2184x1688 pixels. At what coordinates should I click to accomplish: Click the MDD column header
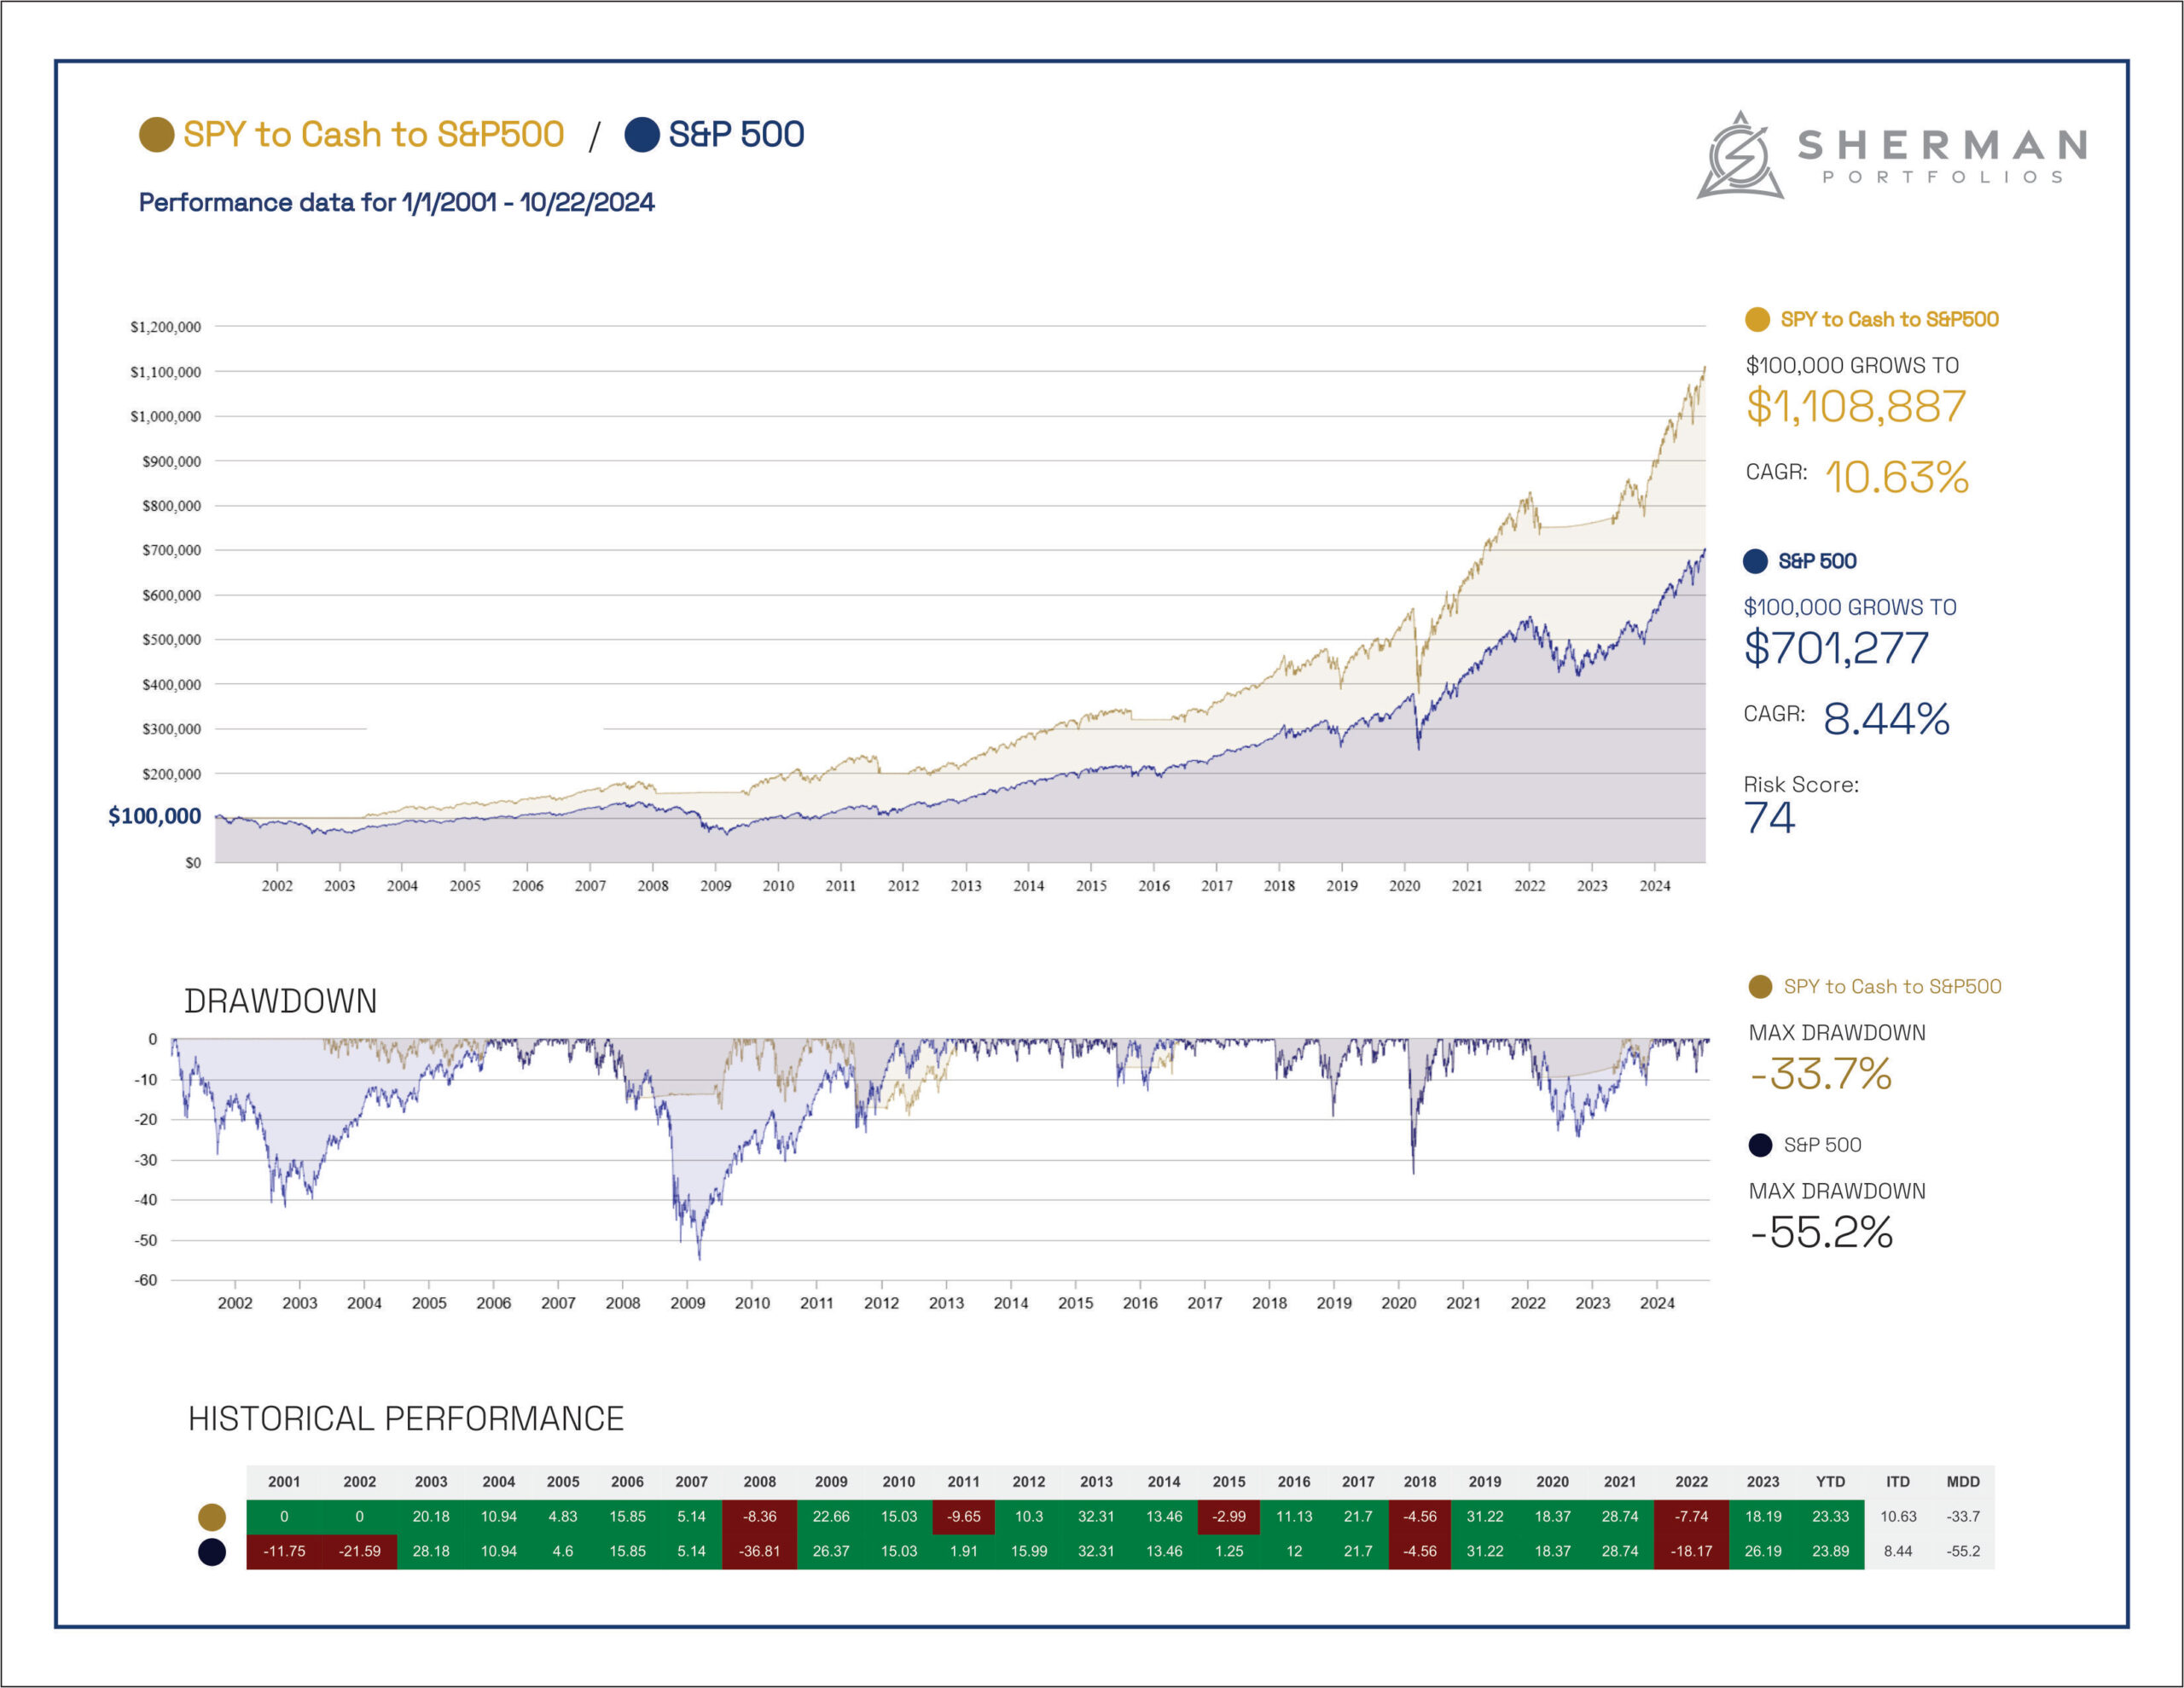click(1962, 1482)
